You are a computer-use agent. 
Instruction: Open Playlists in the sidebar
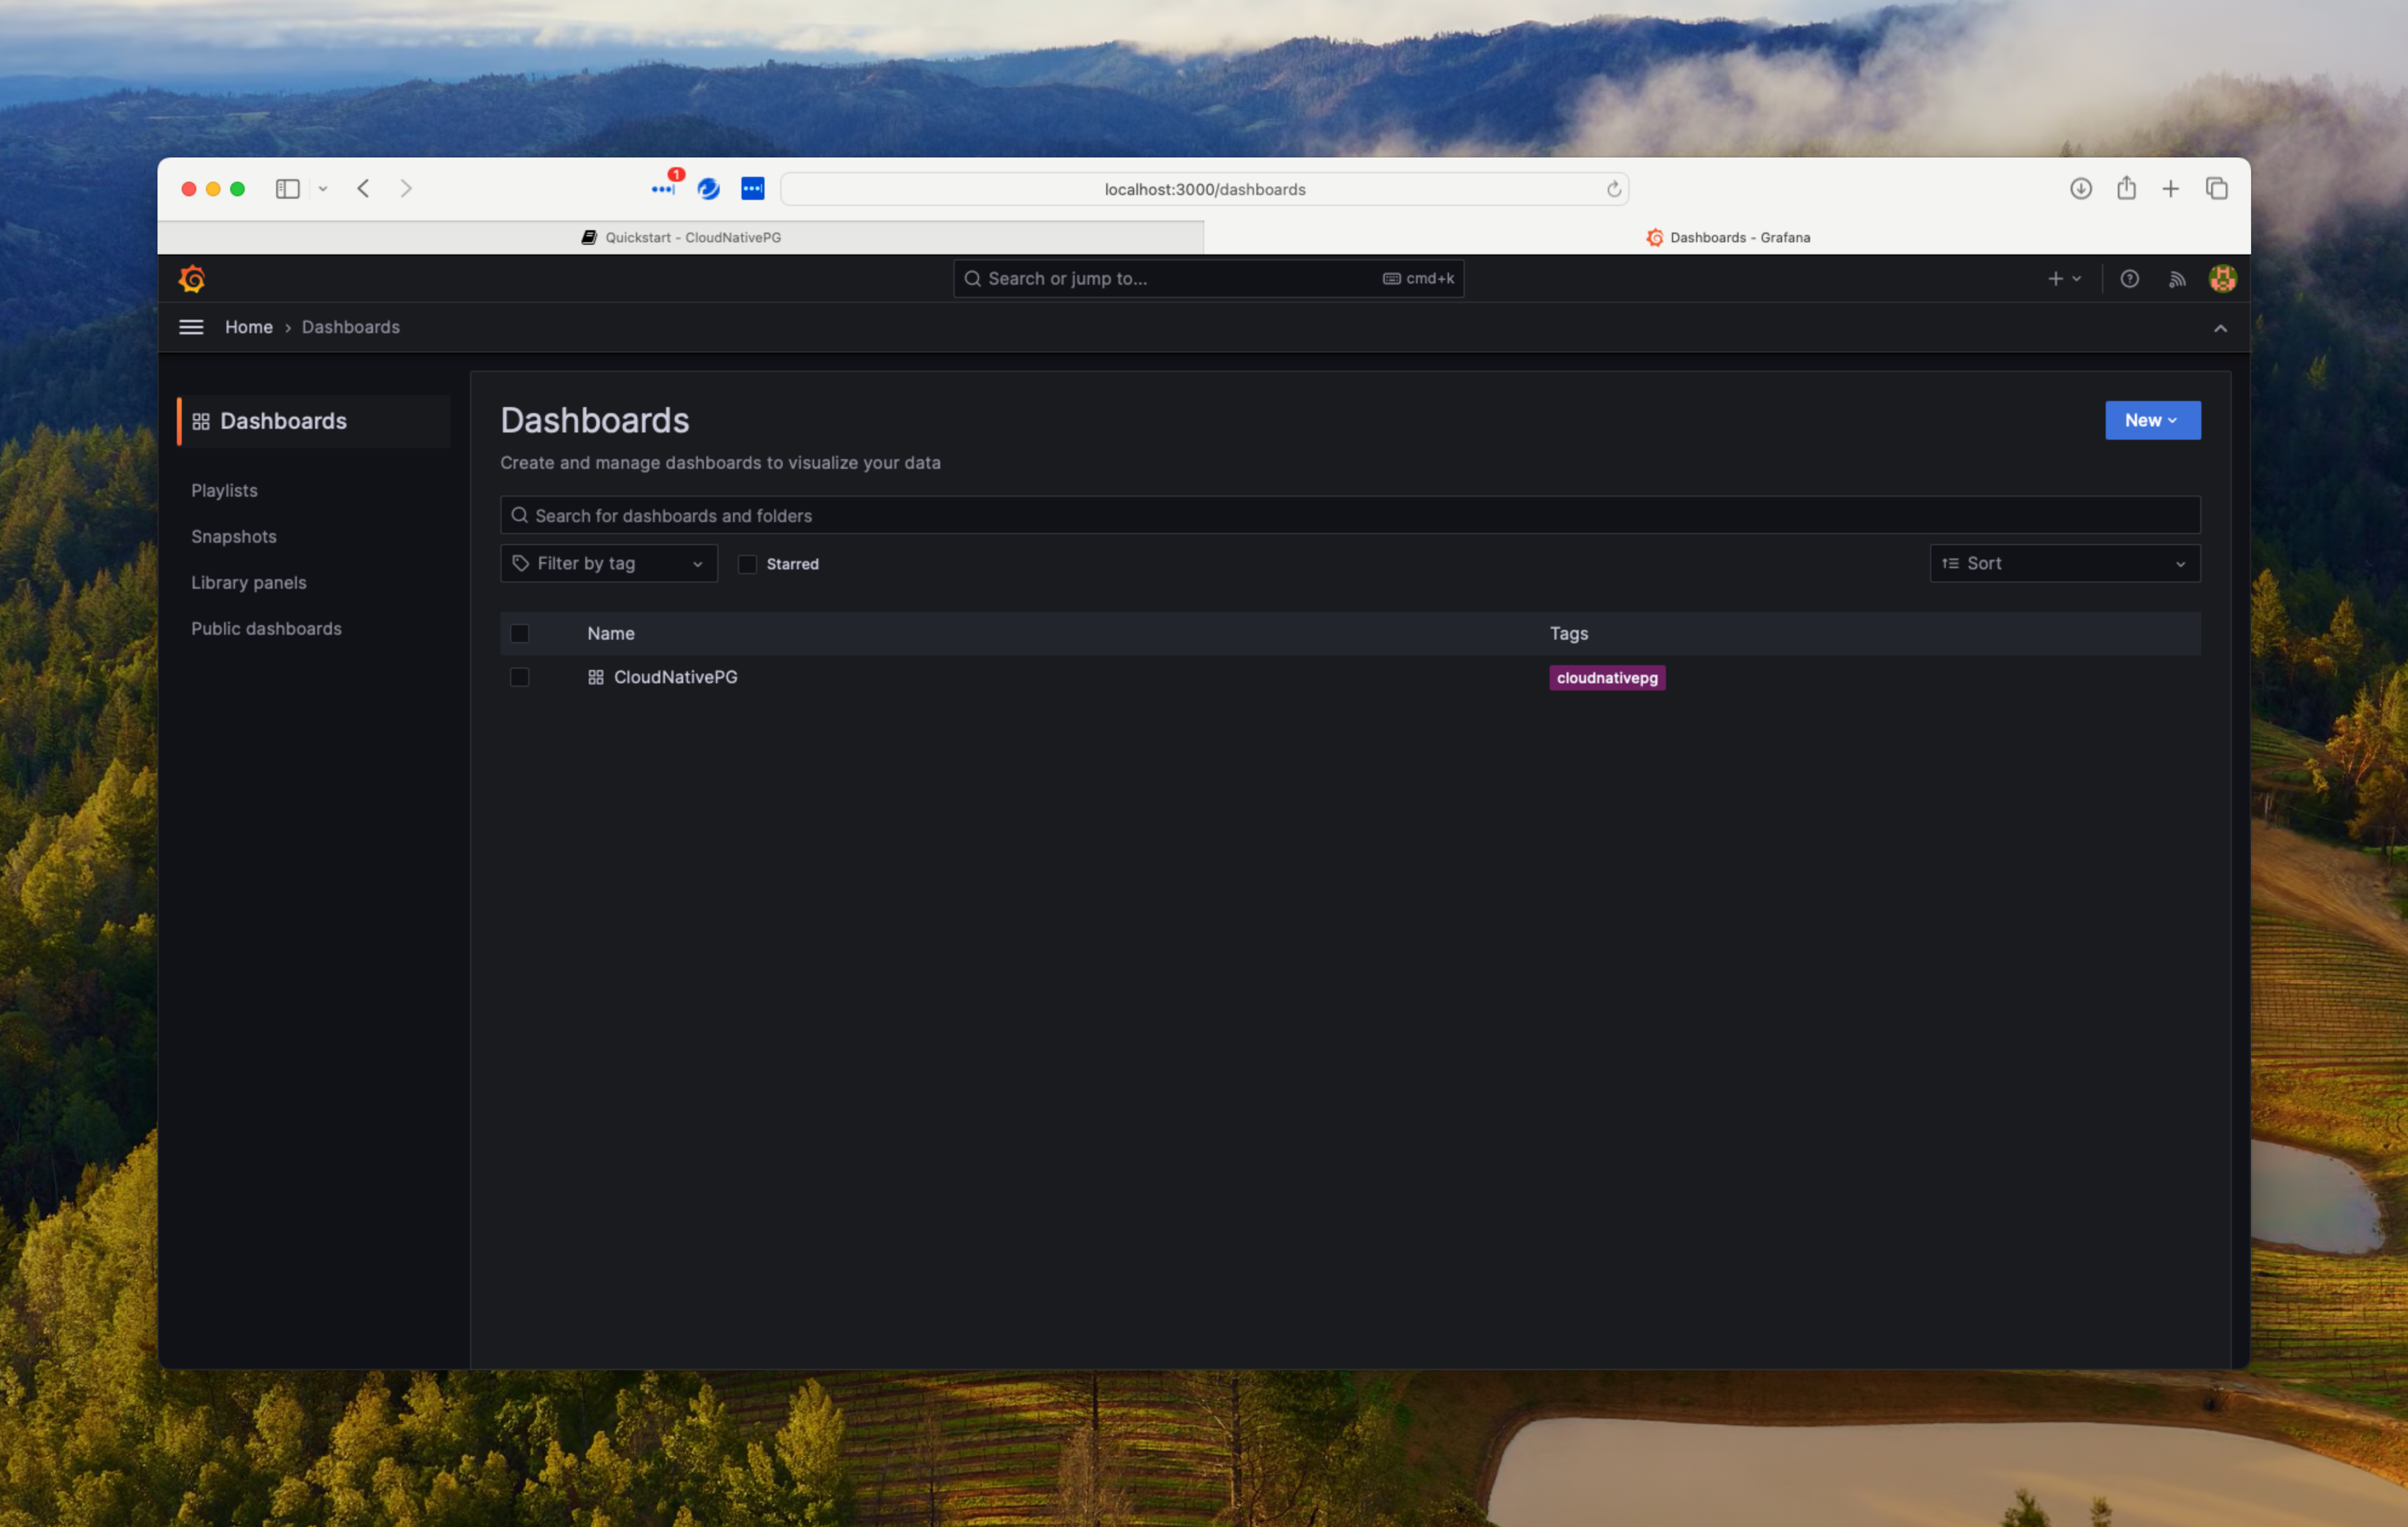click(x=224, y=490)
